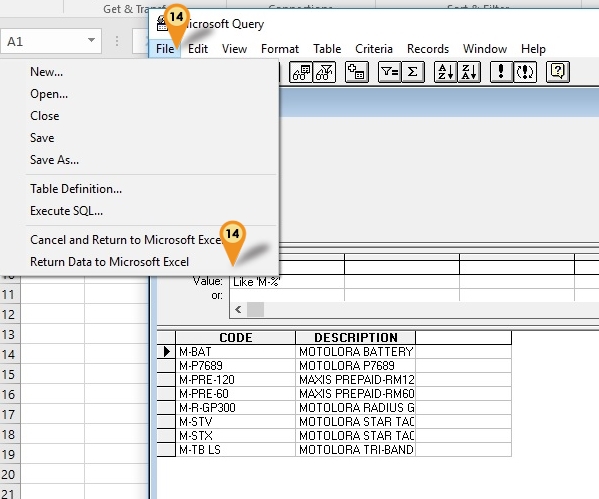Click the Sort Ascending A-Z icon
The width and height of the screenshot is (599, 499).
pos(445,72)
